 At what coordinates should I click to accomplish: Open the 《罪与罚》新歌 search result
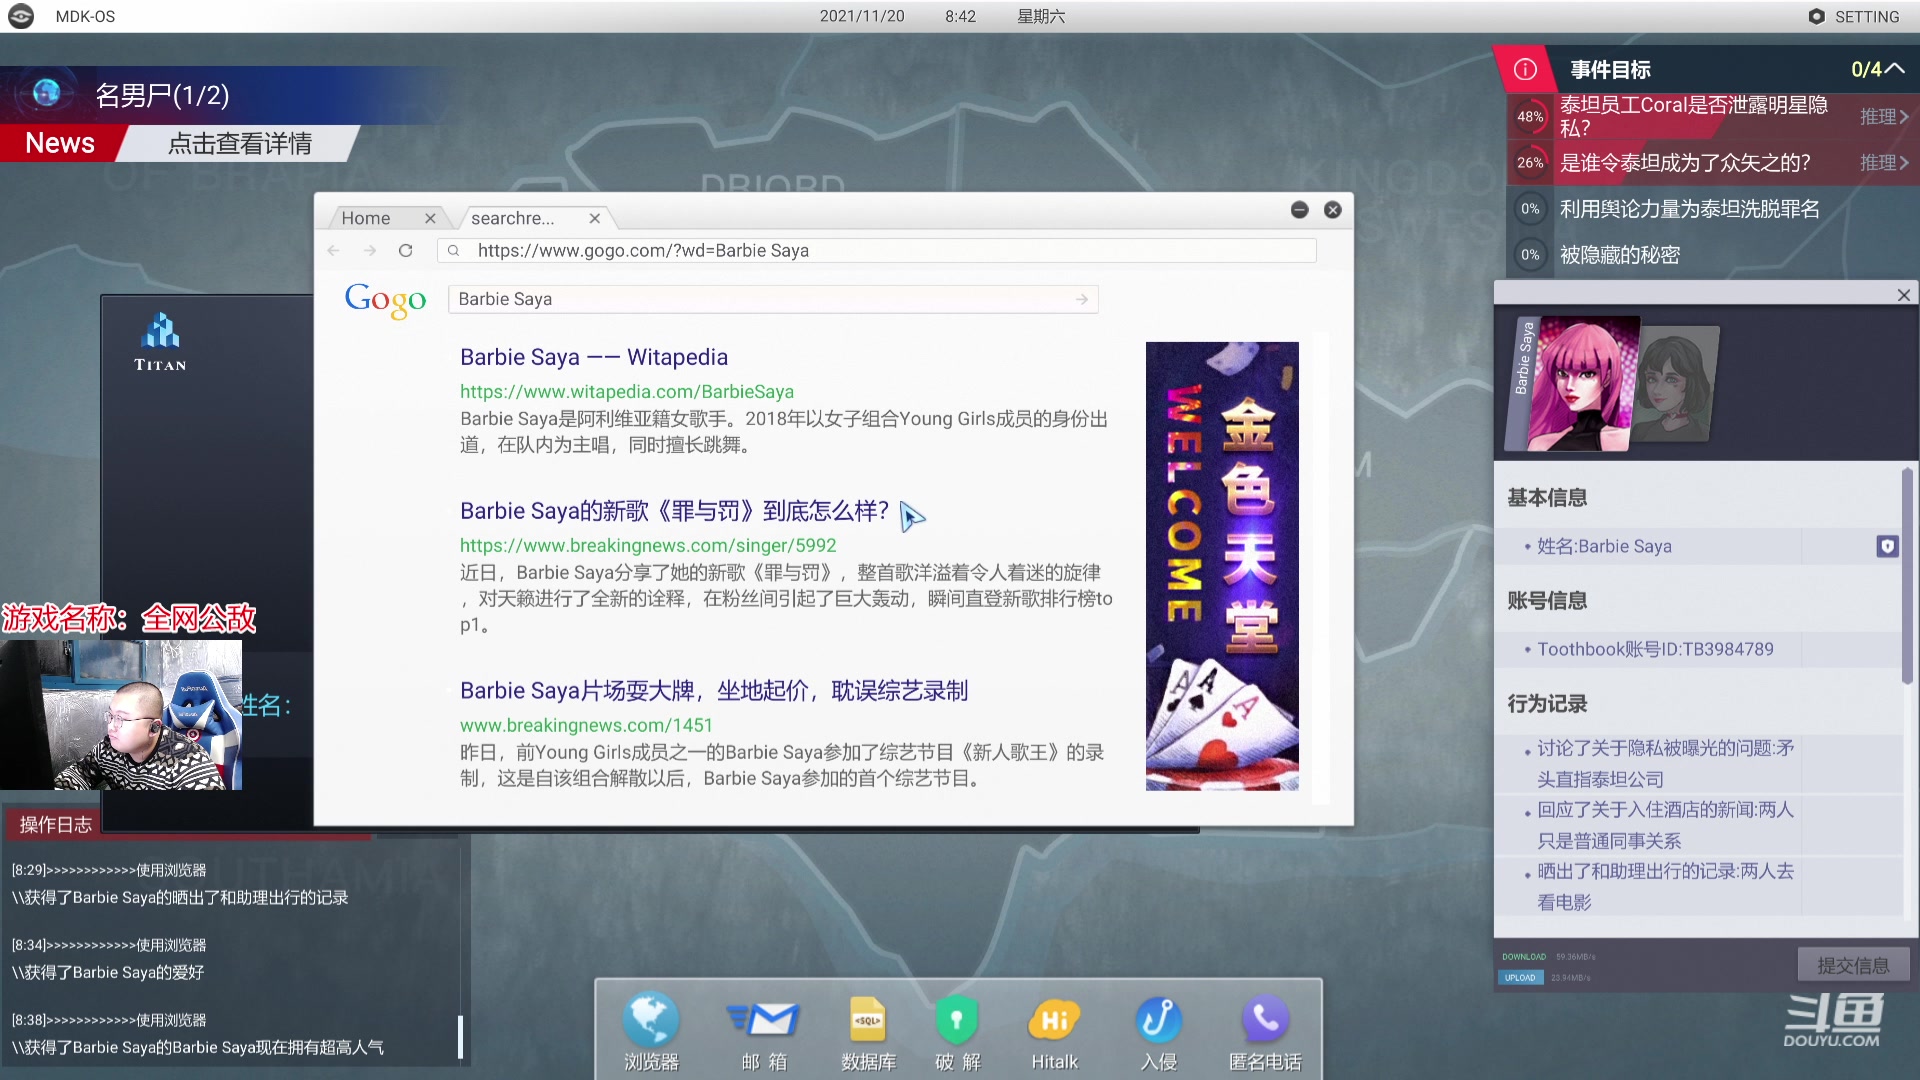(x=674, y=511)
